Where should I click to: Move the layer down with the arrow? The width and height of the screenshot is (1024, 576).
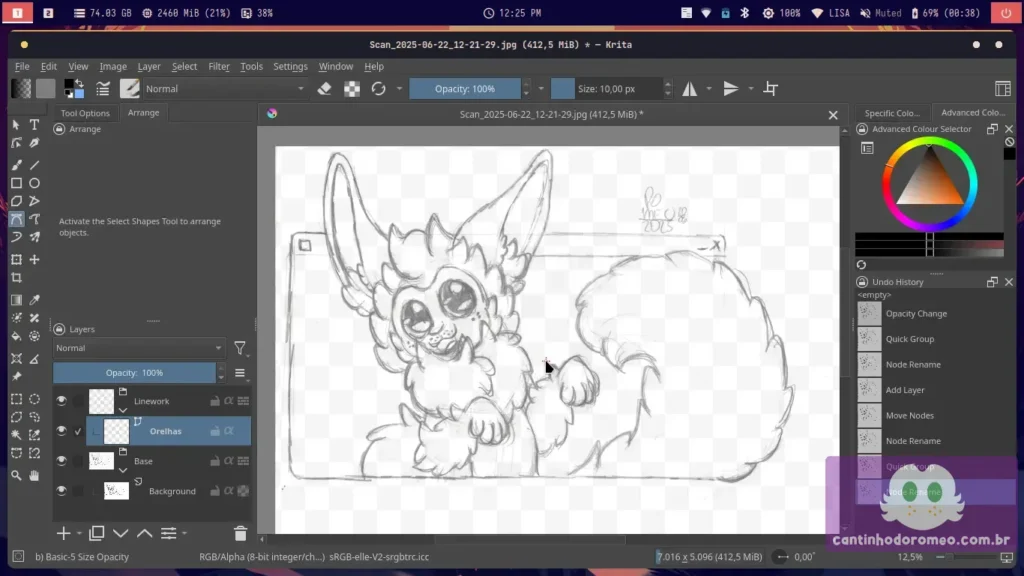pyautogui.click(x=121, y=534)
